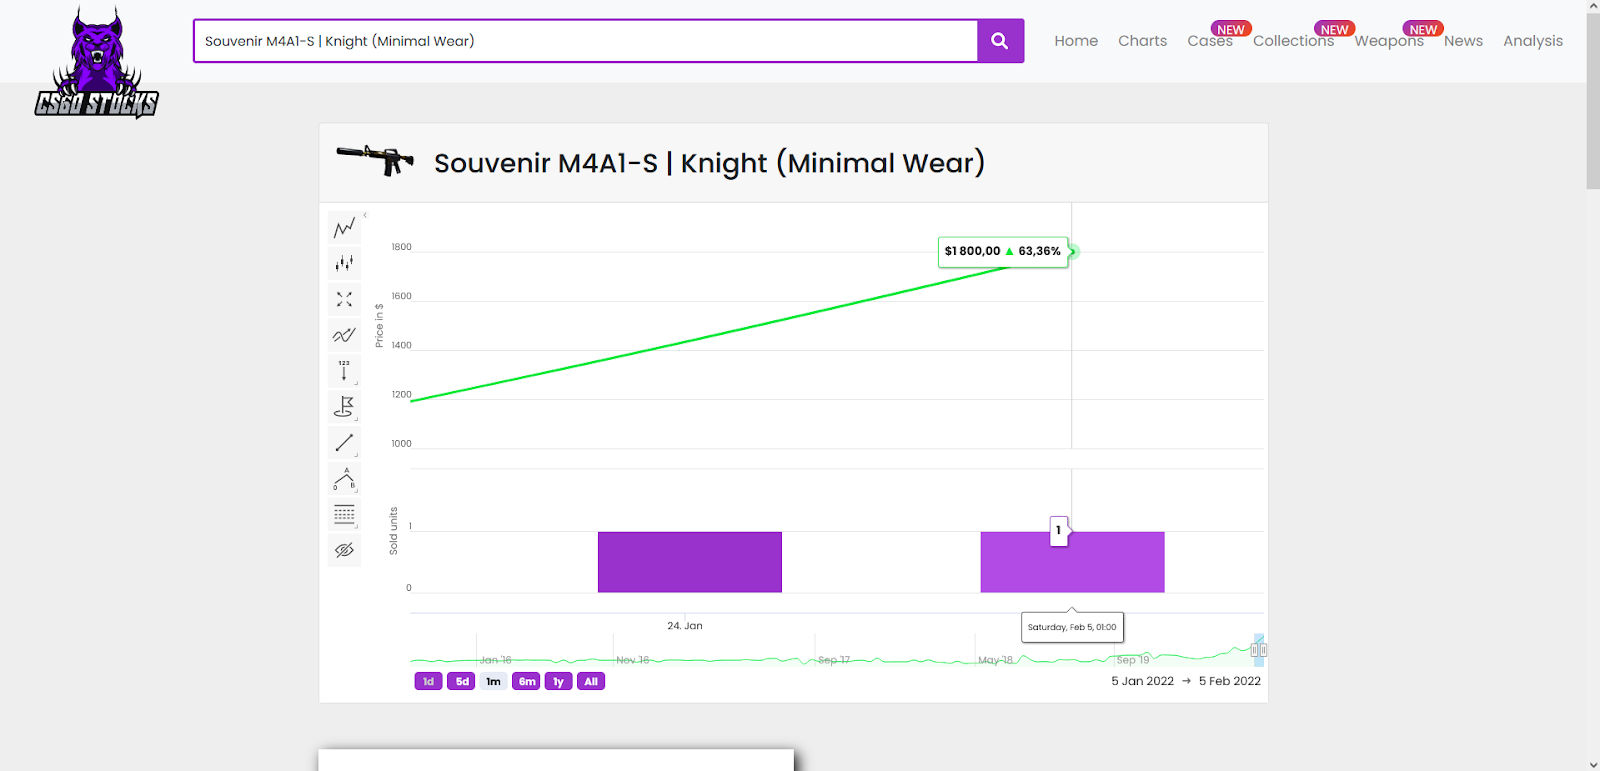The height and width of the screenshot is (771, 1600).
Task: Click the start date 5 Jan 2022
Action: coord(1142,681)
